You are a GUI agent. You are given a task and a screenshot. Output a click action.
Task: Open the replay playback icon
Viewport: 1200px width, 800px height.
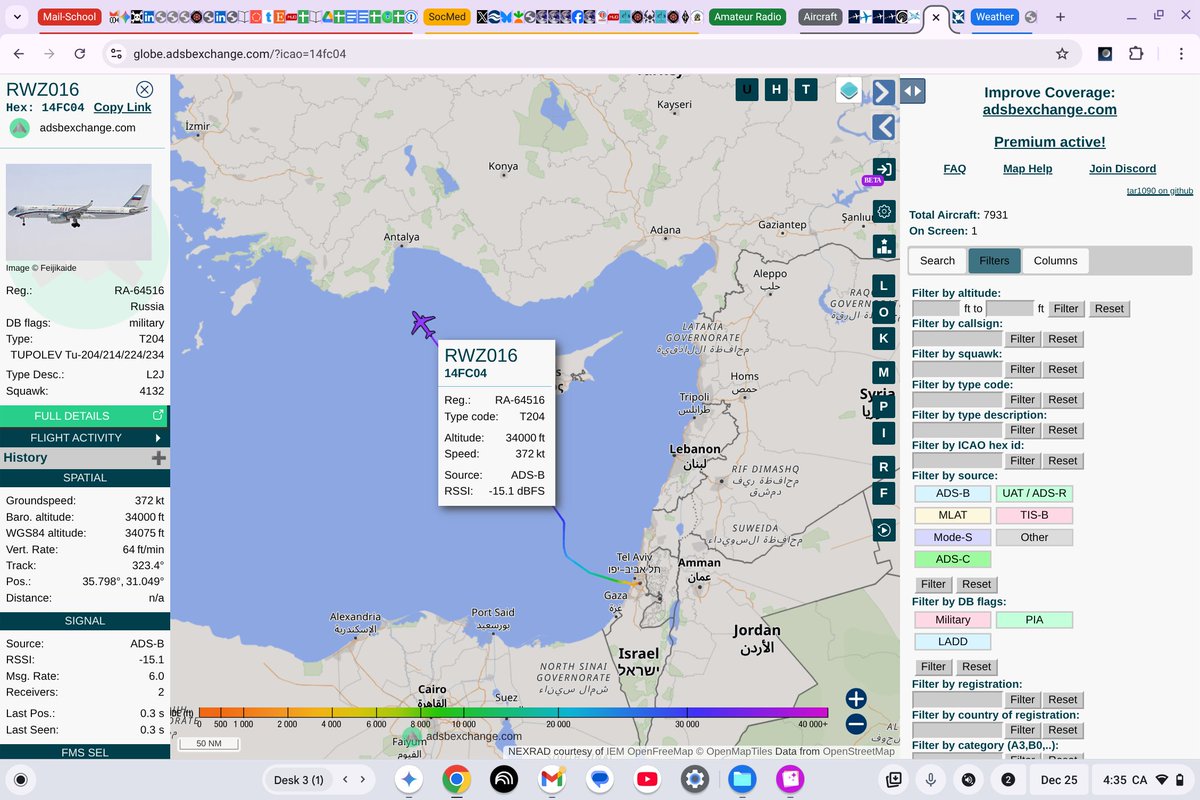coord(883,530)
